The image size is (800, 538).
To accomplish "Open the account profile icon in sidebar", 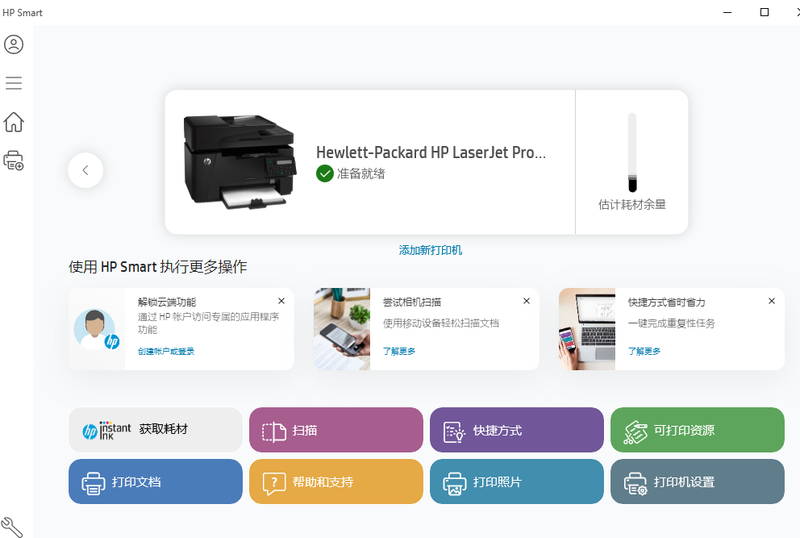I will click(14, 45).
